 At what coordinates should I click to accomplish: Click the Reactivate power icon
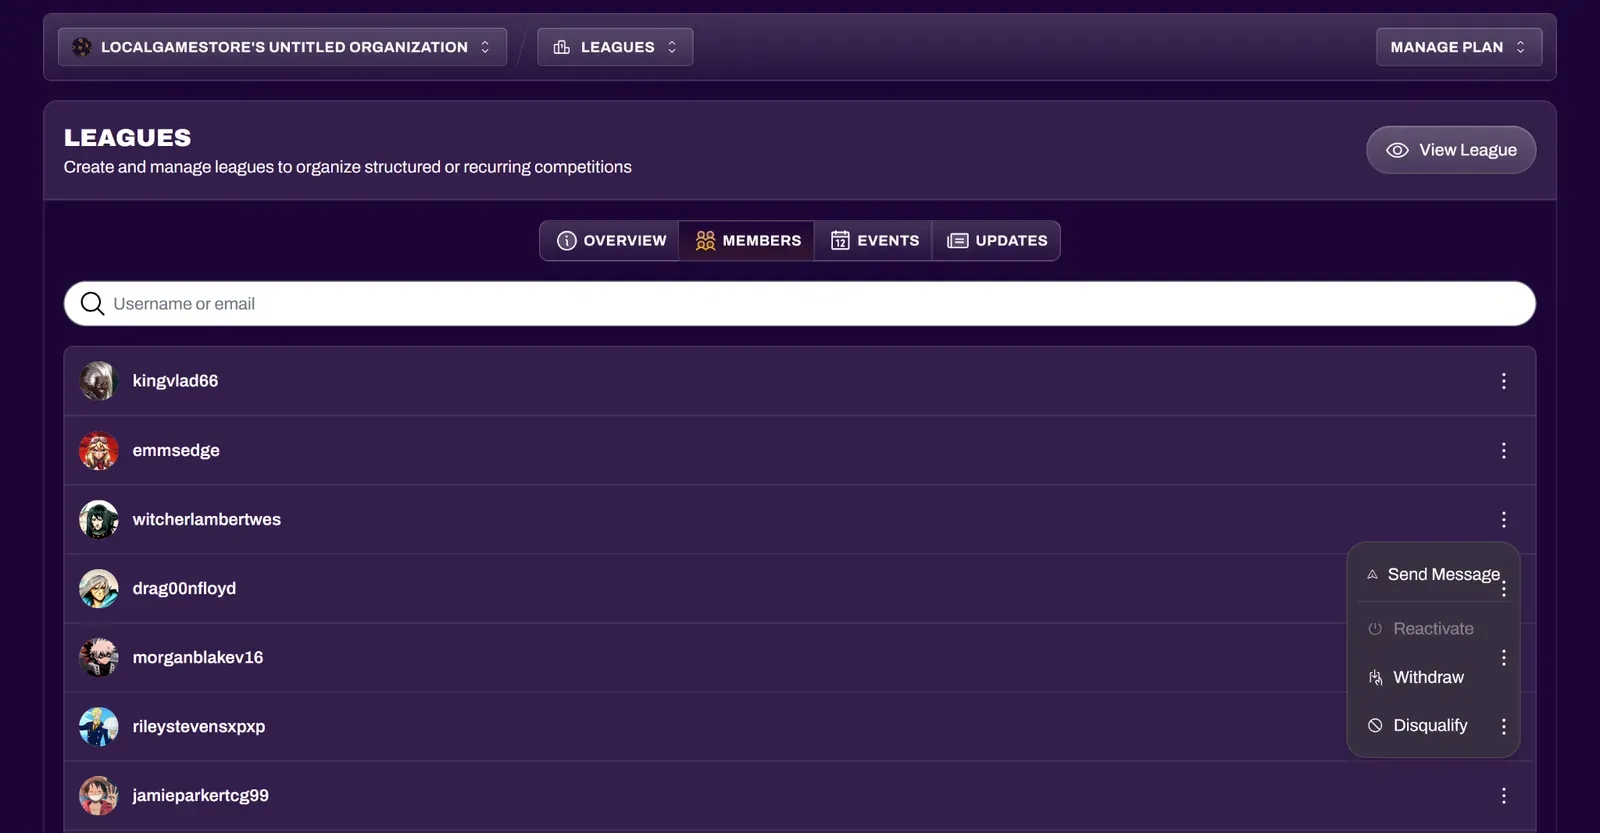[1375, 629]
